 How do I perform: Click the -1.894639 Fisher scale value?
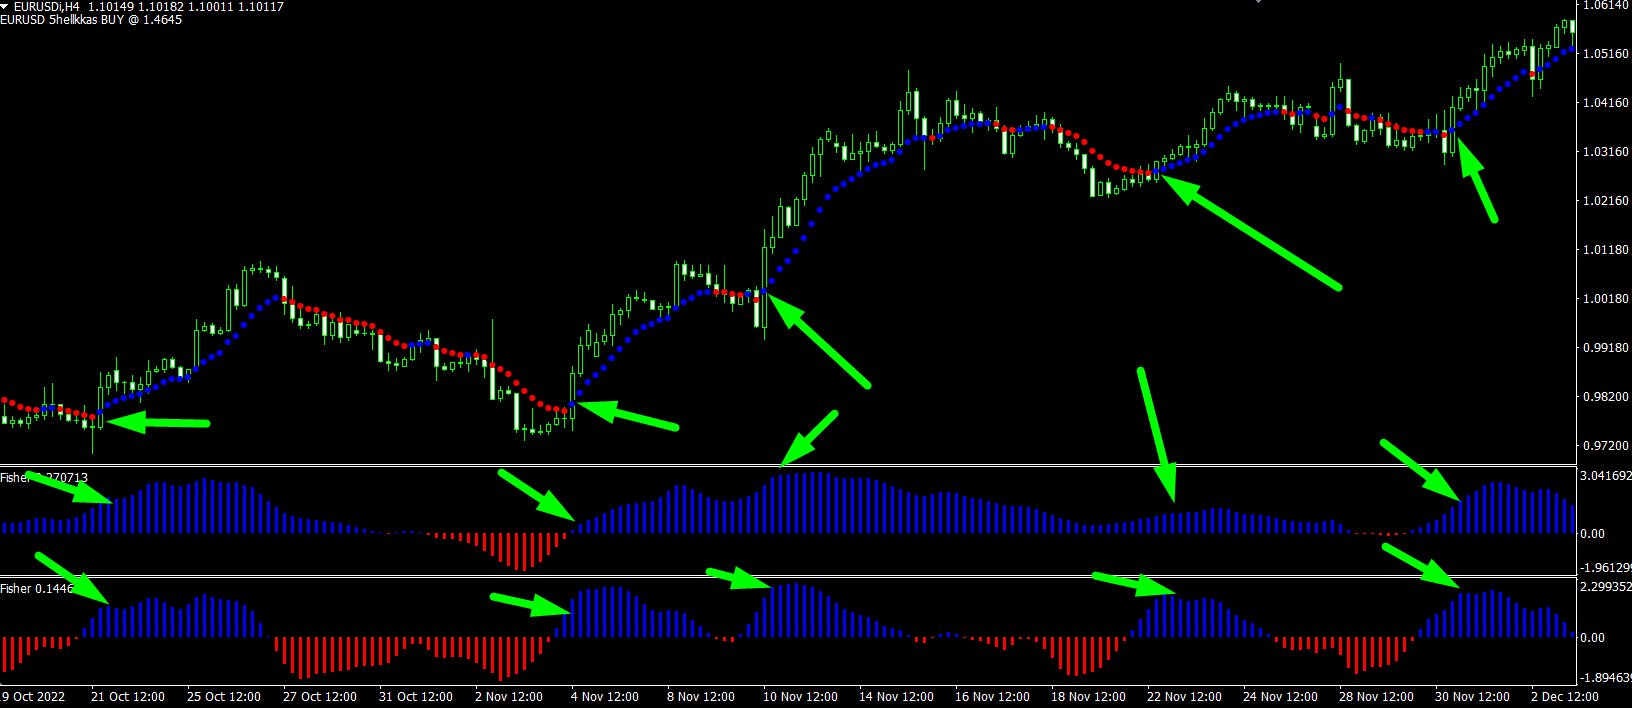point(1606,678)
